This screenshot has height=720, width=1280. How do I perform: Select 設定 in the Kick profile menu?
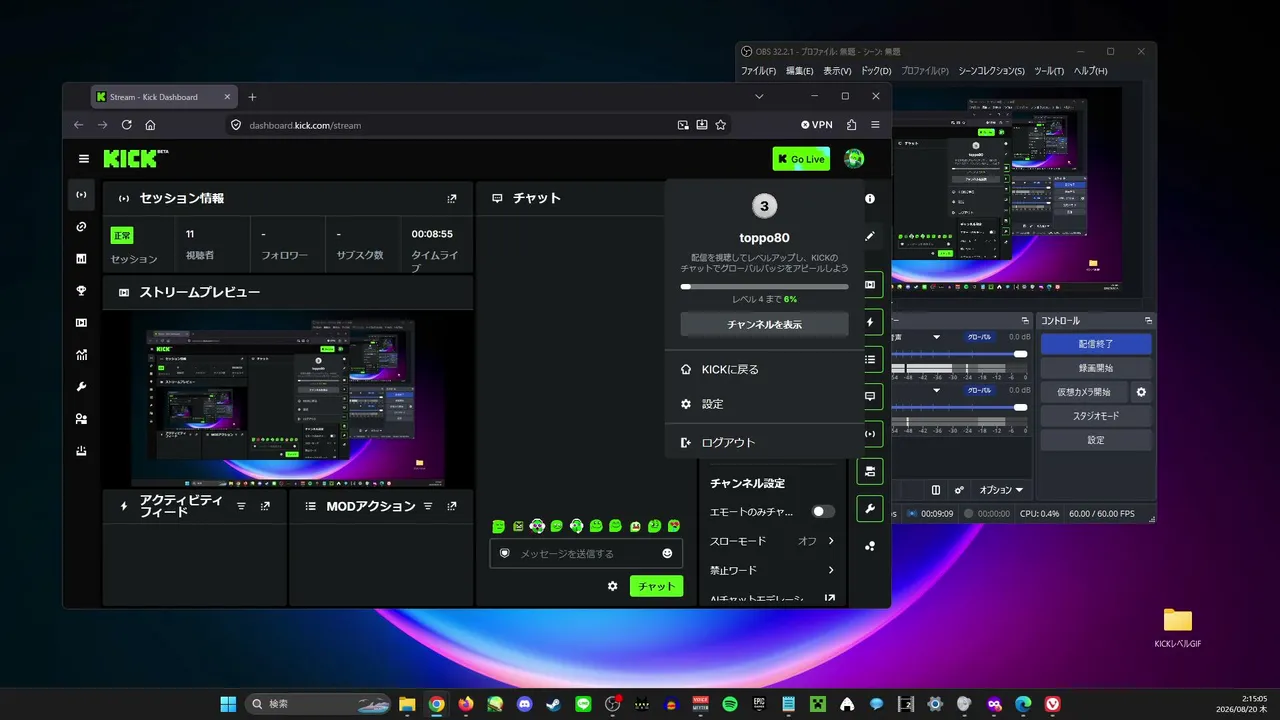click(x=765, y=404)
